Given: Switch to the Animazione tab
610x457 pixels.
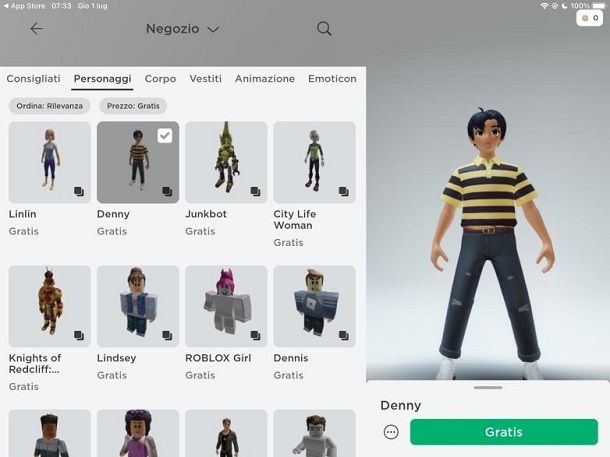Looking at the screenshot, I should pos(265,79).
